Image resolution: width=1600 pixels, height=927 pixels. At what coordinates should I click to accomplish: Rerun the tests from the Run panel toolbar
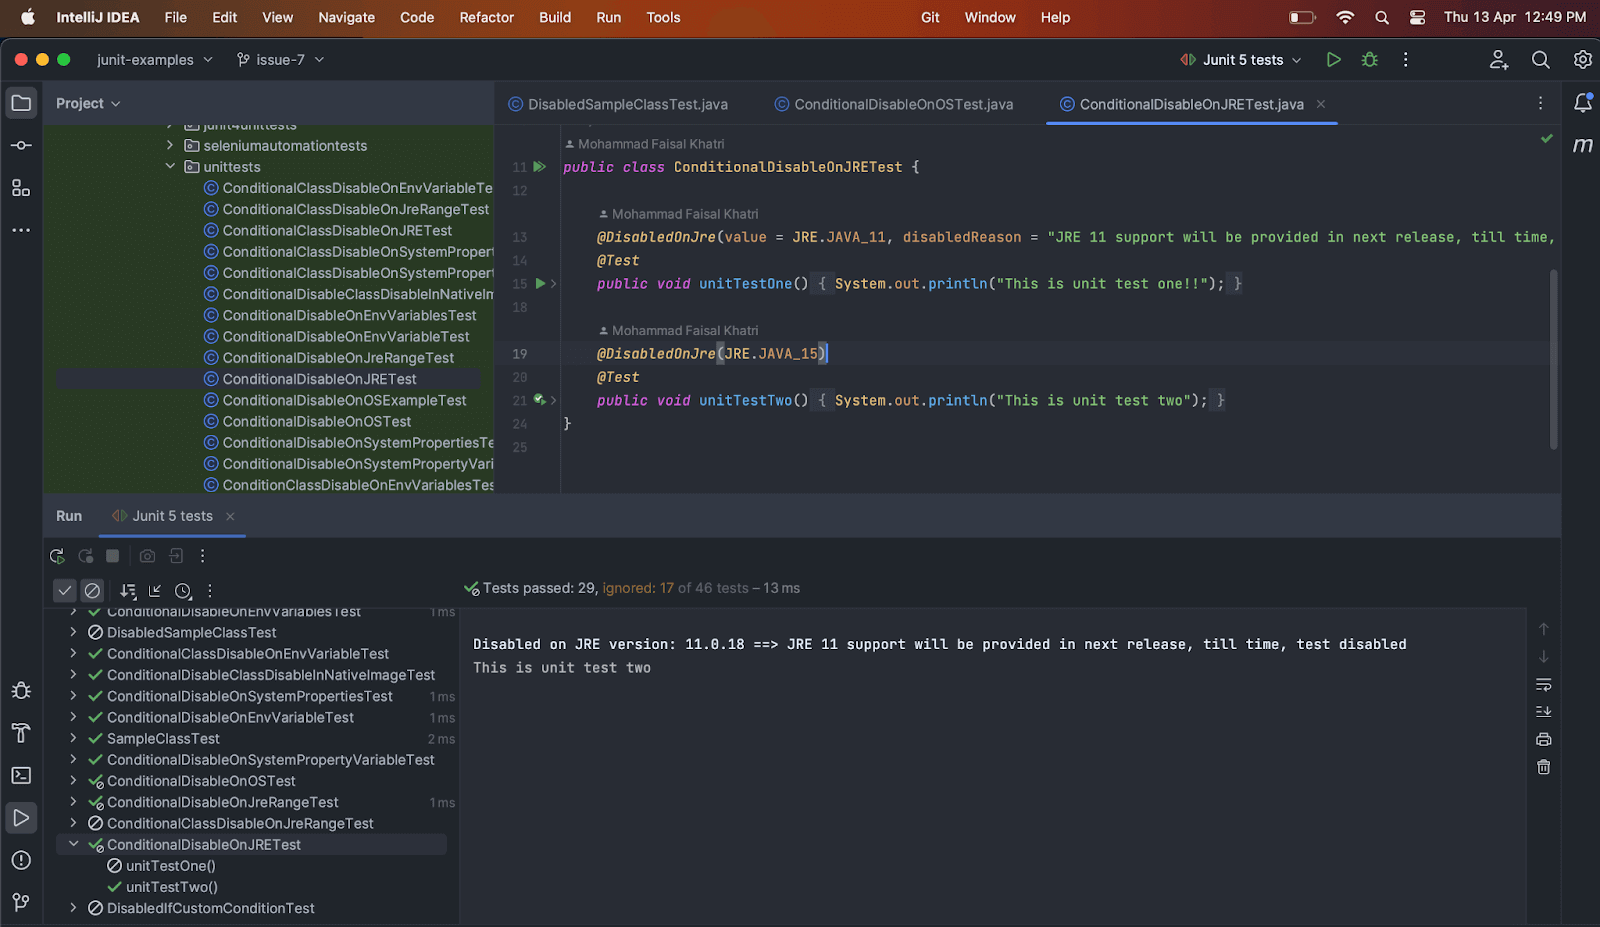coord(57,555)
